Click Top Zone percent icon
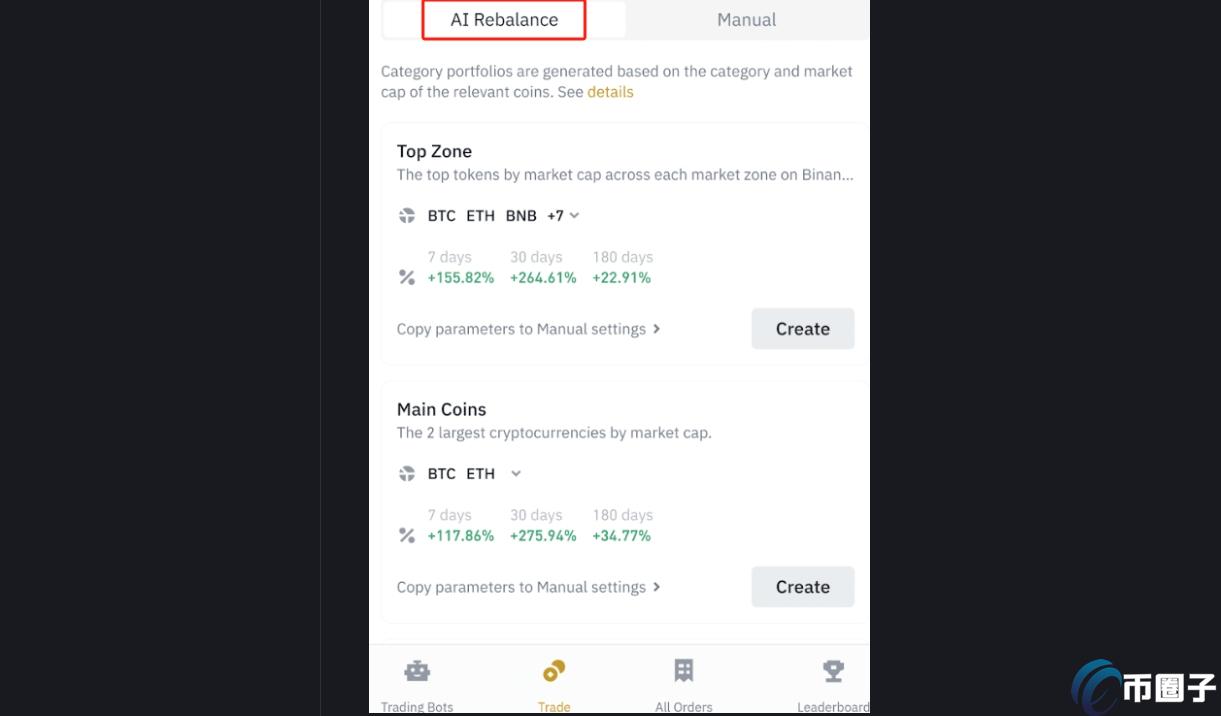The height and width of the screenshot is (716, 1221). pyautogui.click(x=407, y=278)
